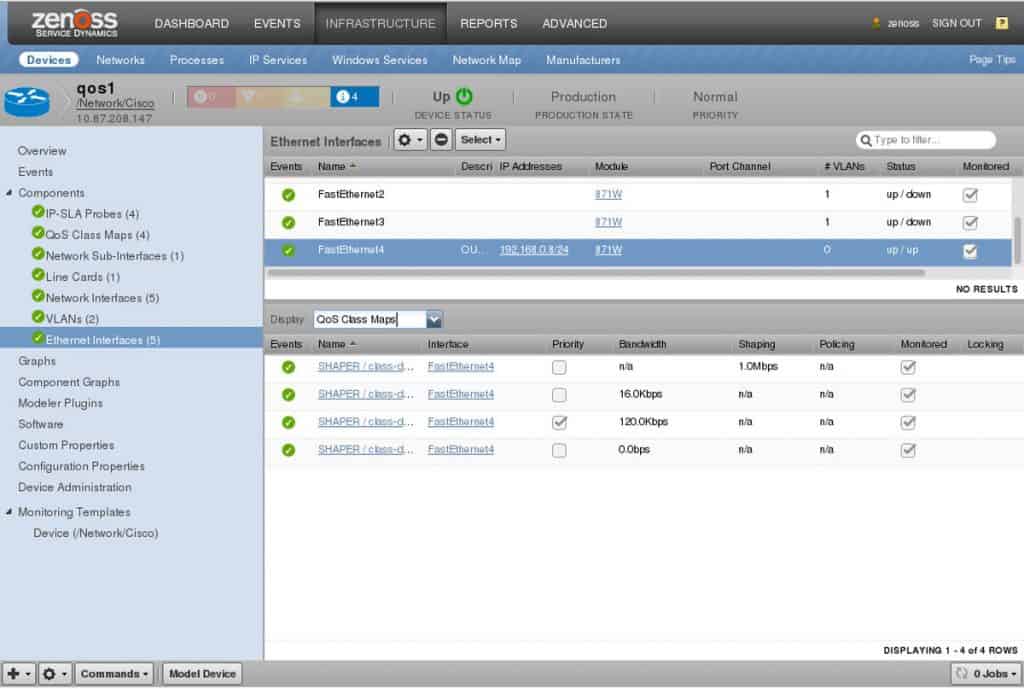Uncheck Monitored for FastEthernet4
This screenshot has width=1024, height=689.
point(969,251)
